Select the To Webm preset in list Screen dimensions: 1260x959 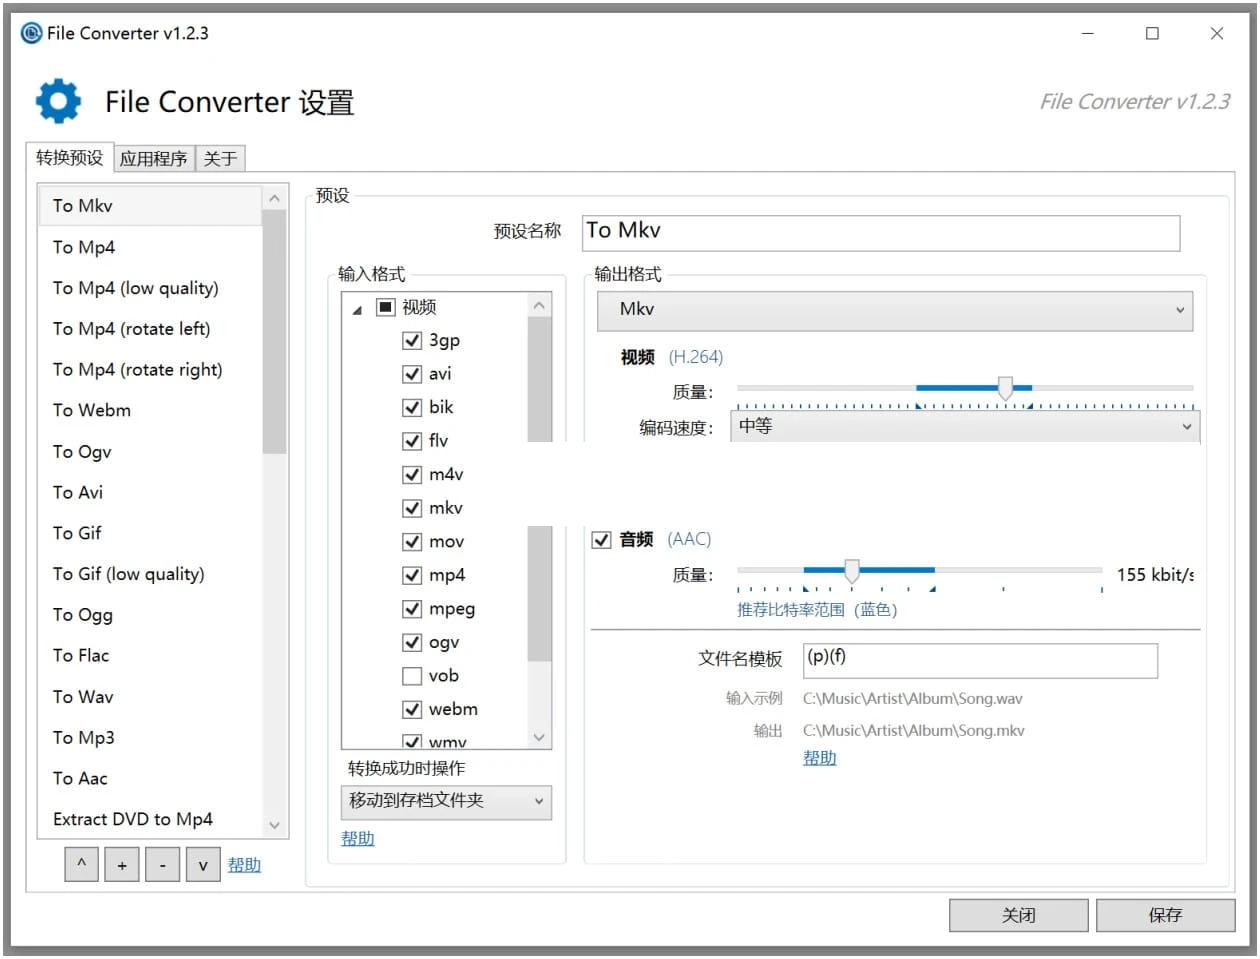(x=91, y=410)
